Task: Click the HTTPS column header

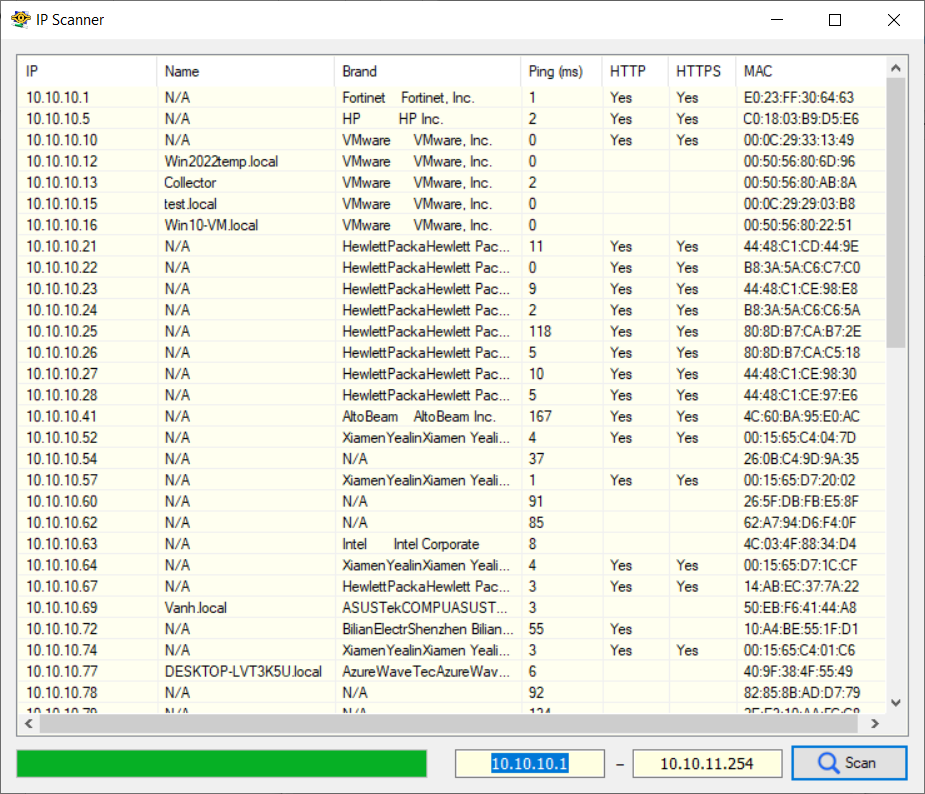Action: point(701,71)
